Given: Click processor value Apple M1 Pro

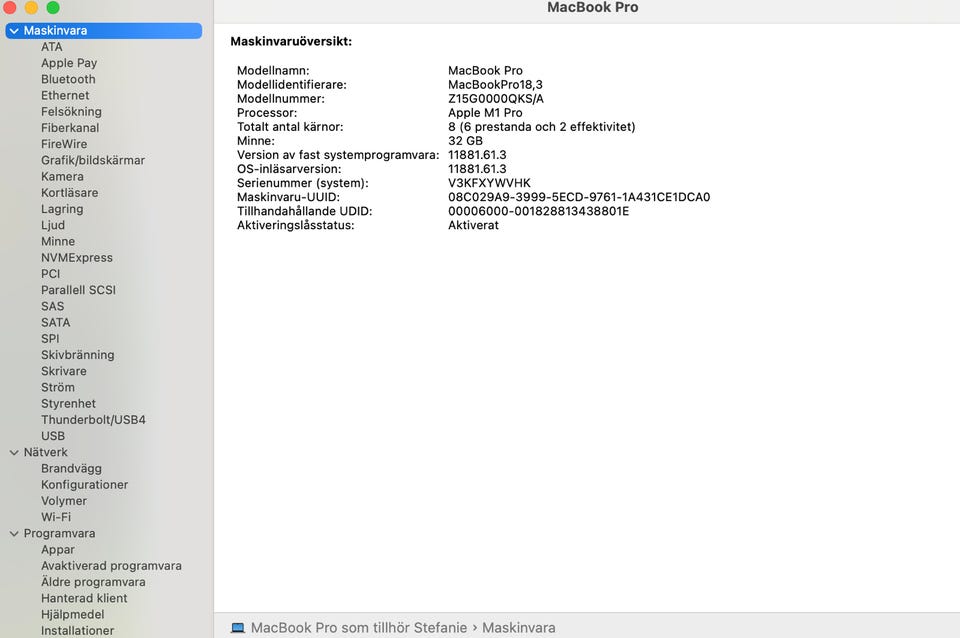Looking at the screenshot, I should click(485, 113).
